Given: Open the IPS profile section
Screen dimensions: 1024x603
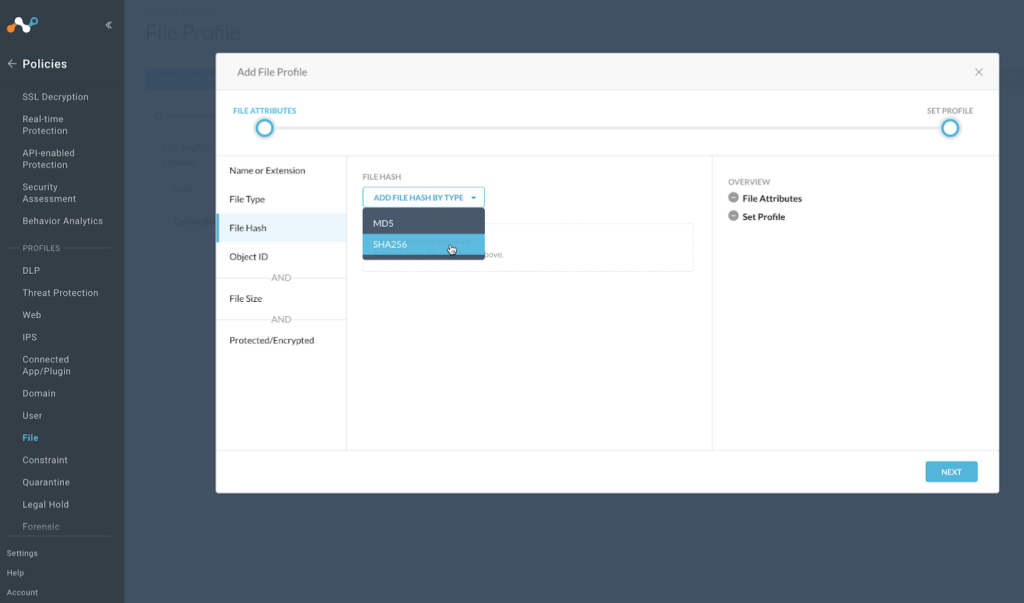Looking at the screenshot, I should [29, 337].
